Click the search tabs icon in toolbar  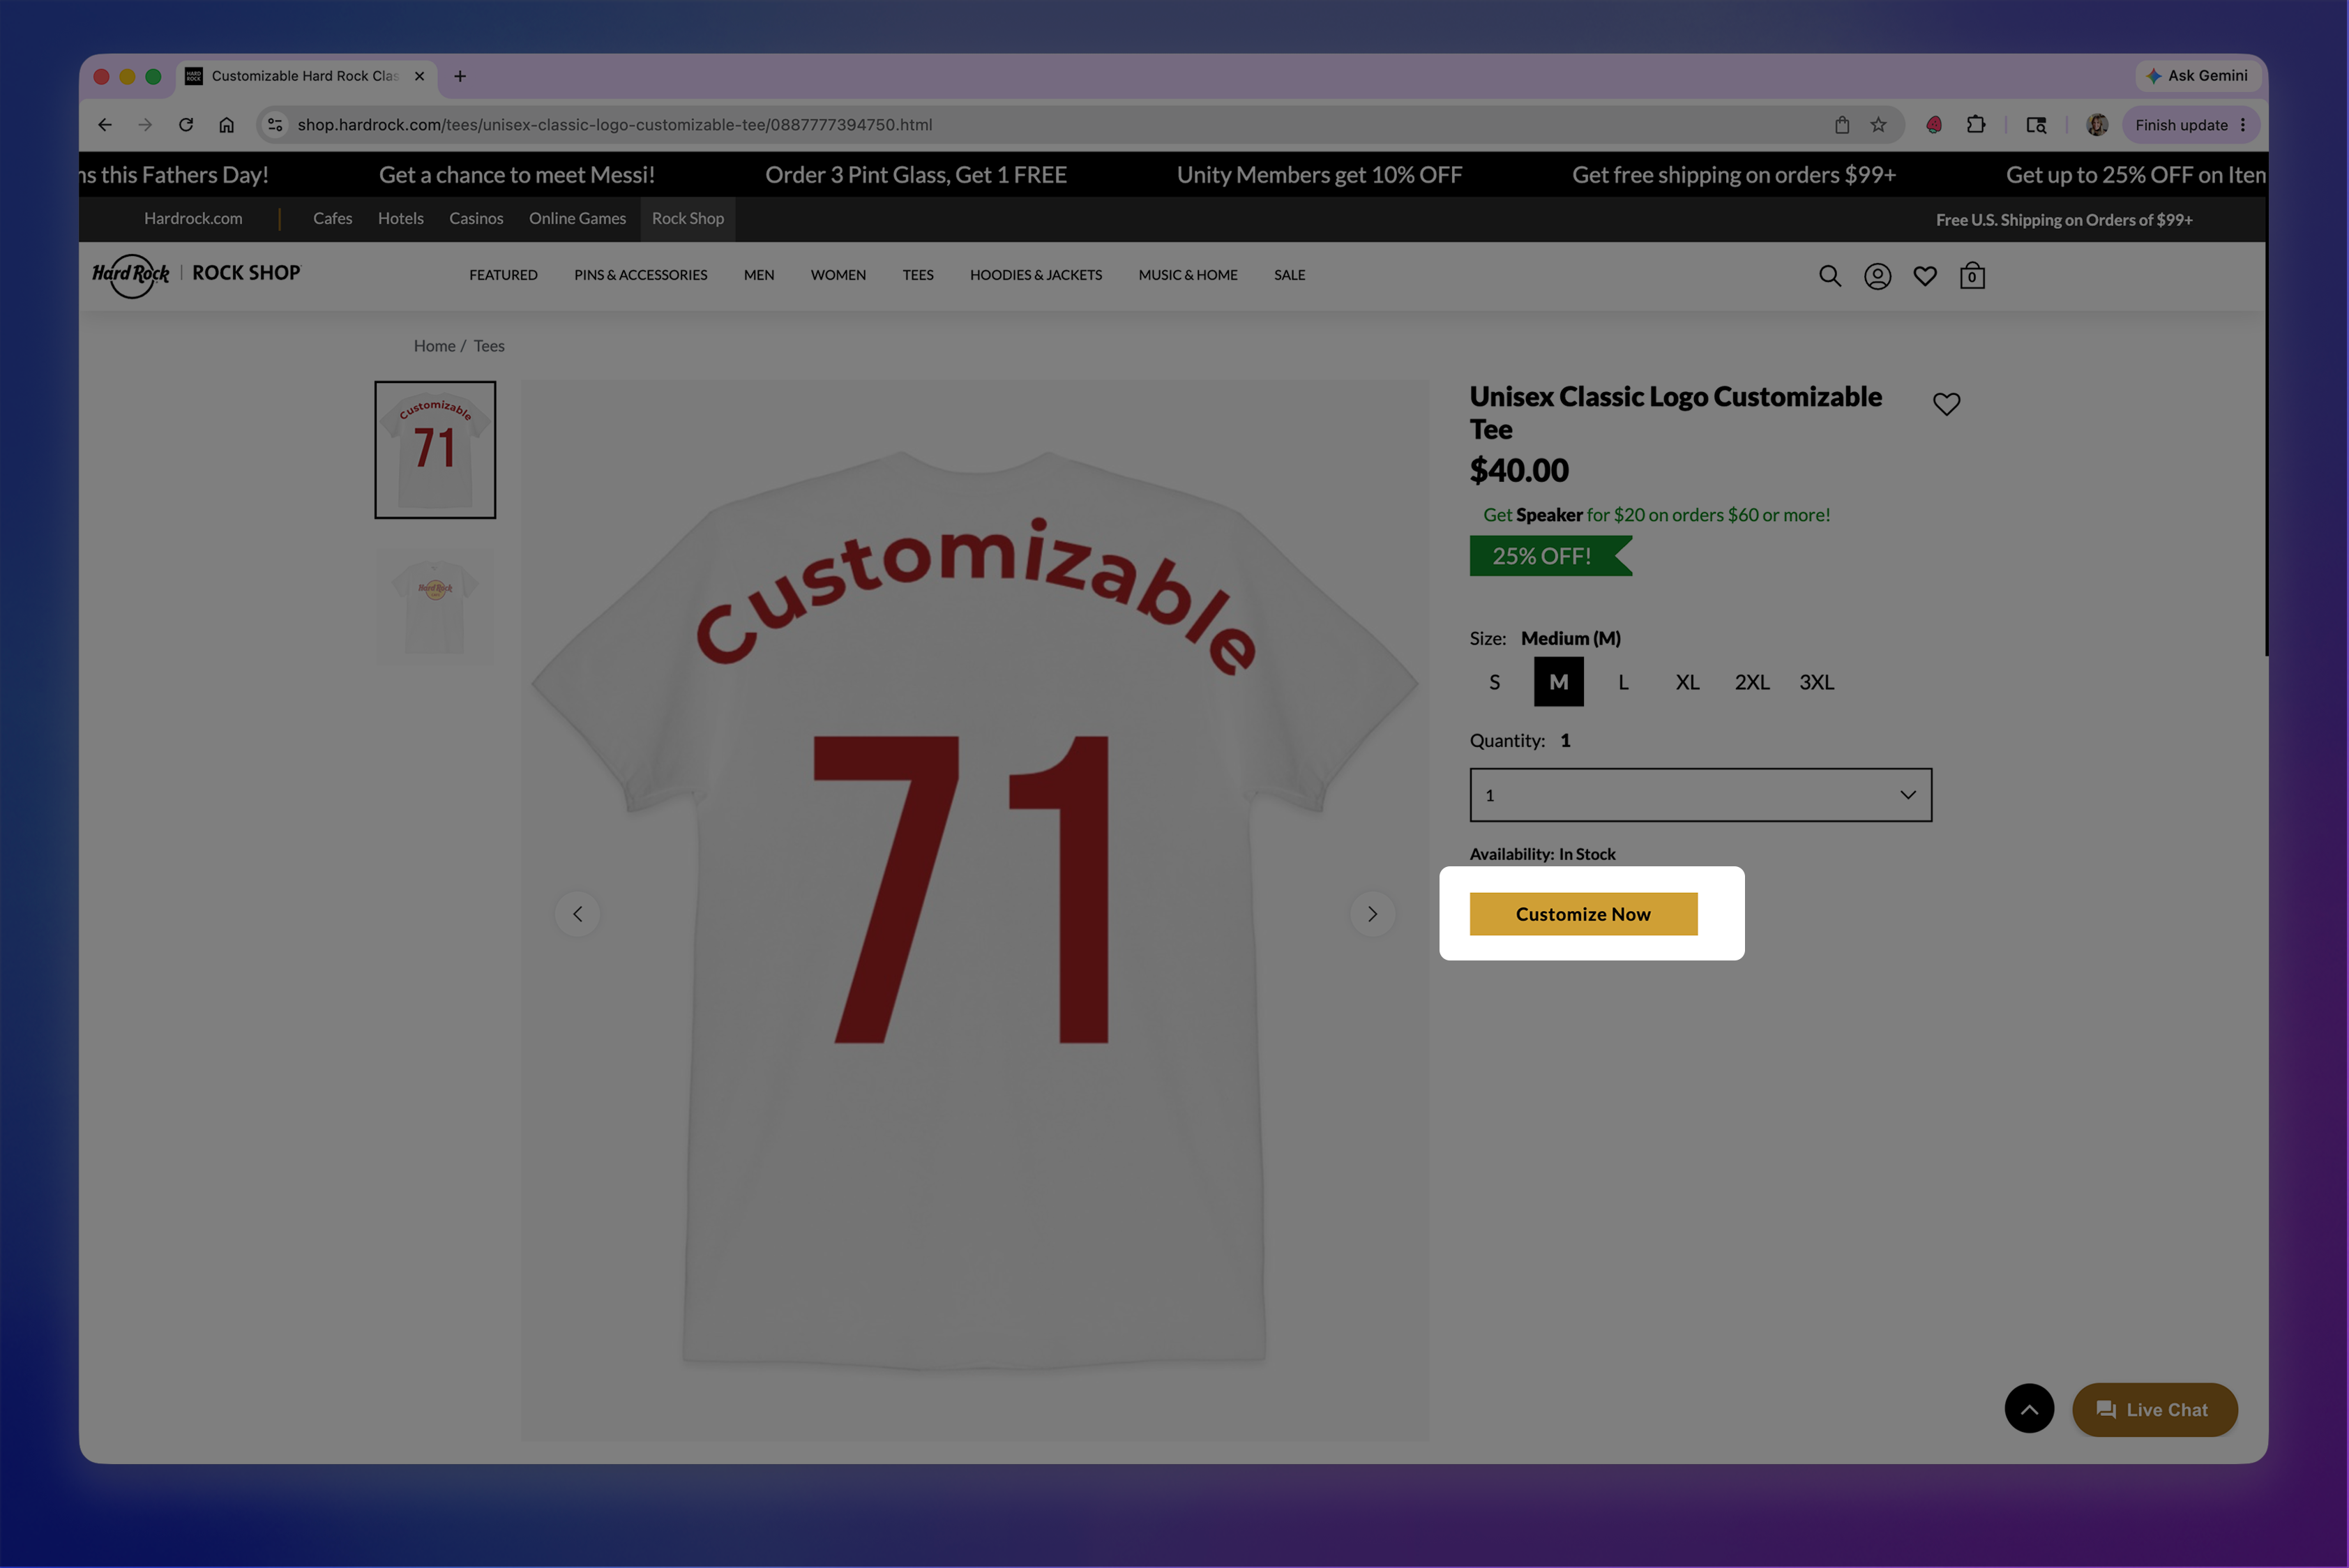2036,125
